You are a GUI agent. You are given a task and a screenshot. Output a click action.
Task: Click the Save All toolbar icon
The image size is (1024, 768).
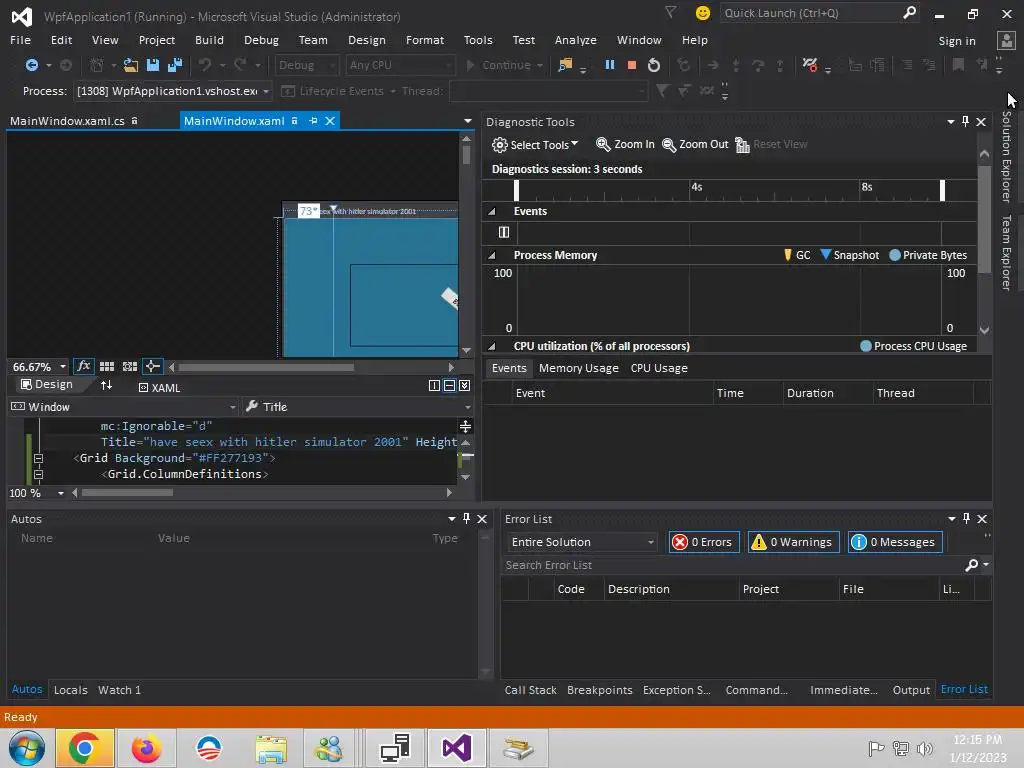point(175,65)
